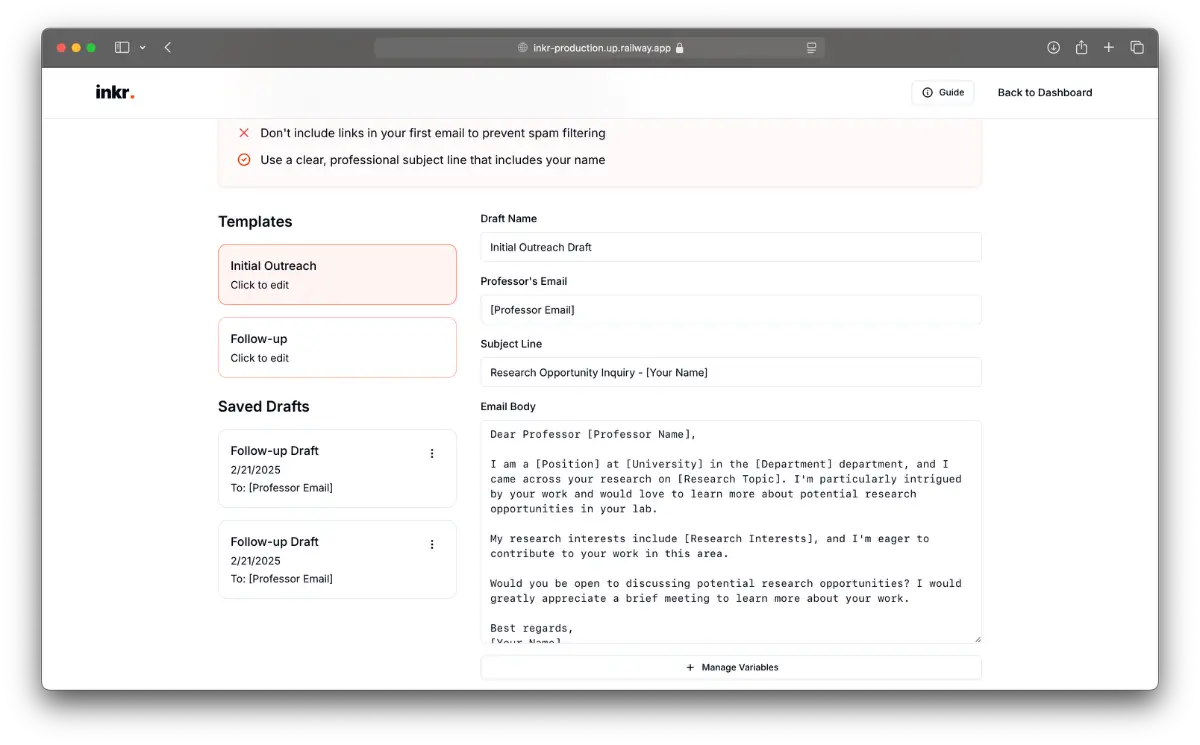1200x745 pixels.
Task: Open options menu for first Follow-up Draft
Action: (x=432, y=454)
